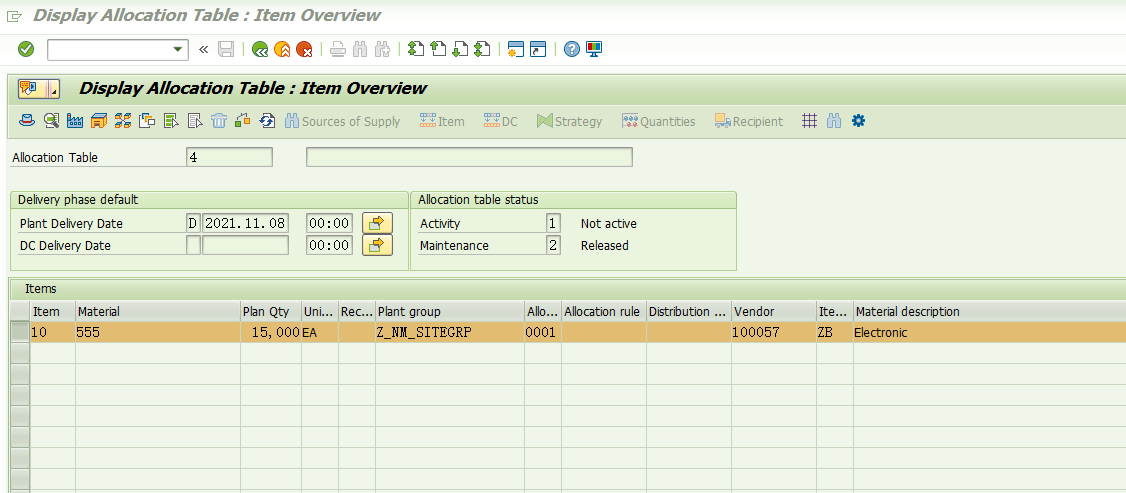Go to Next Page icon
This screenshot has width=1126, height=493.
tap(460, 50)
